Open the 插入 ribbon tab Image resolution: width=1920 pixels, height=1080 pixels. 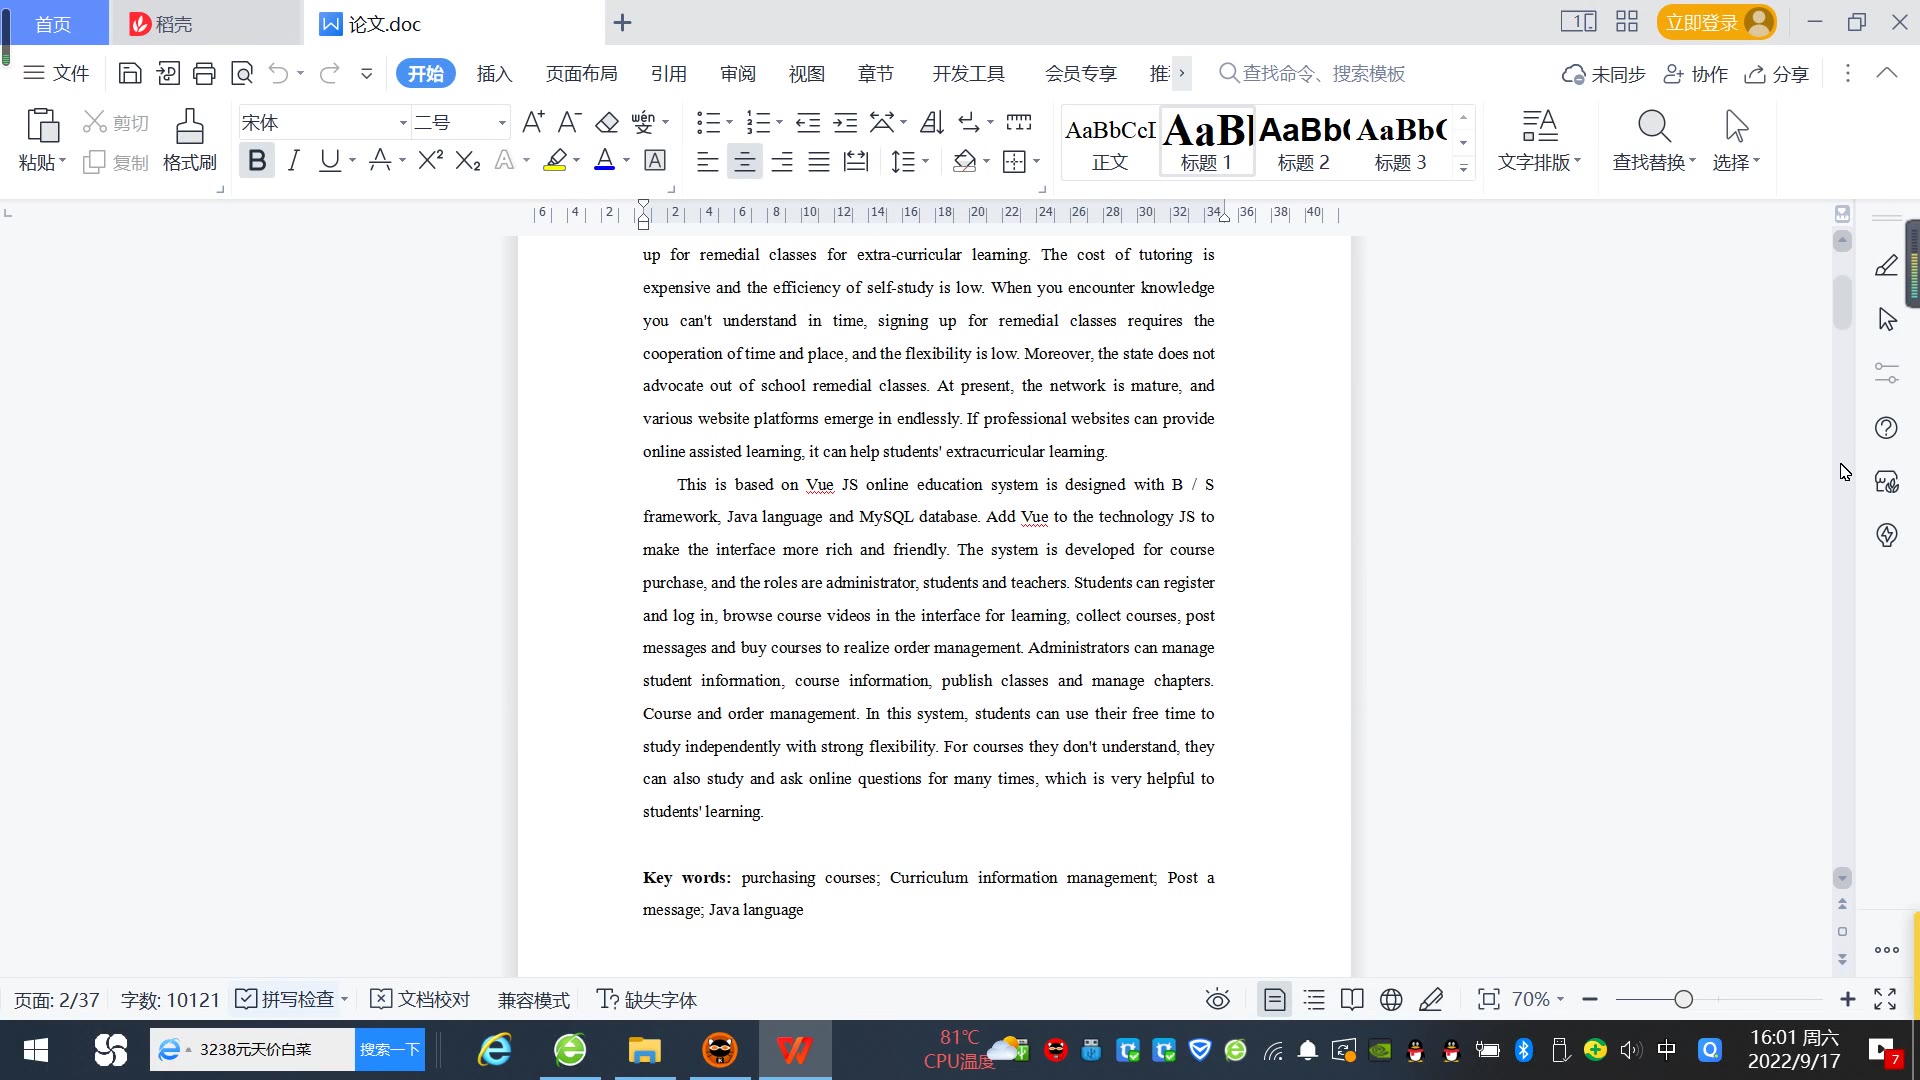tap(494, 73)
